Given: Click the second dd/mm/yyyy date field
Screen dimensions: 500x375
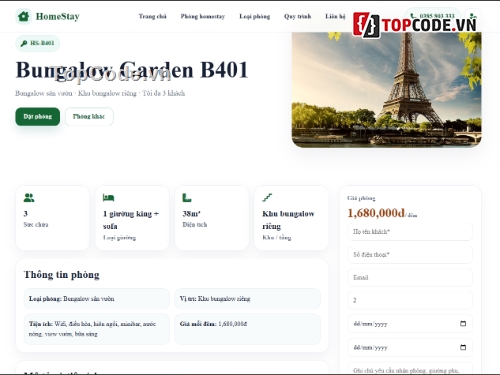Looking at the screenshot, I should (410, 348).
